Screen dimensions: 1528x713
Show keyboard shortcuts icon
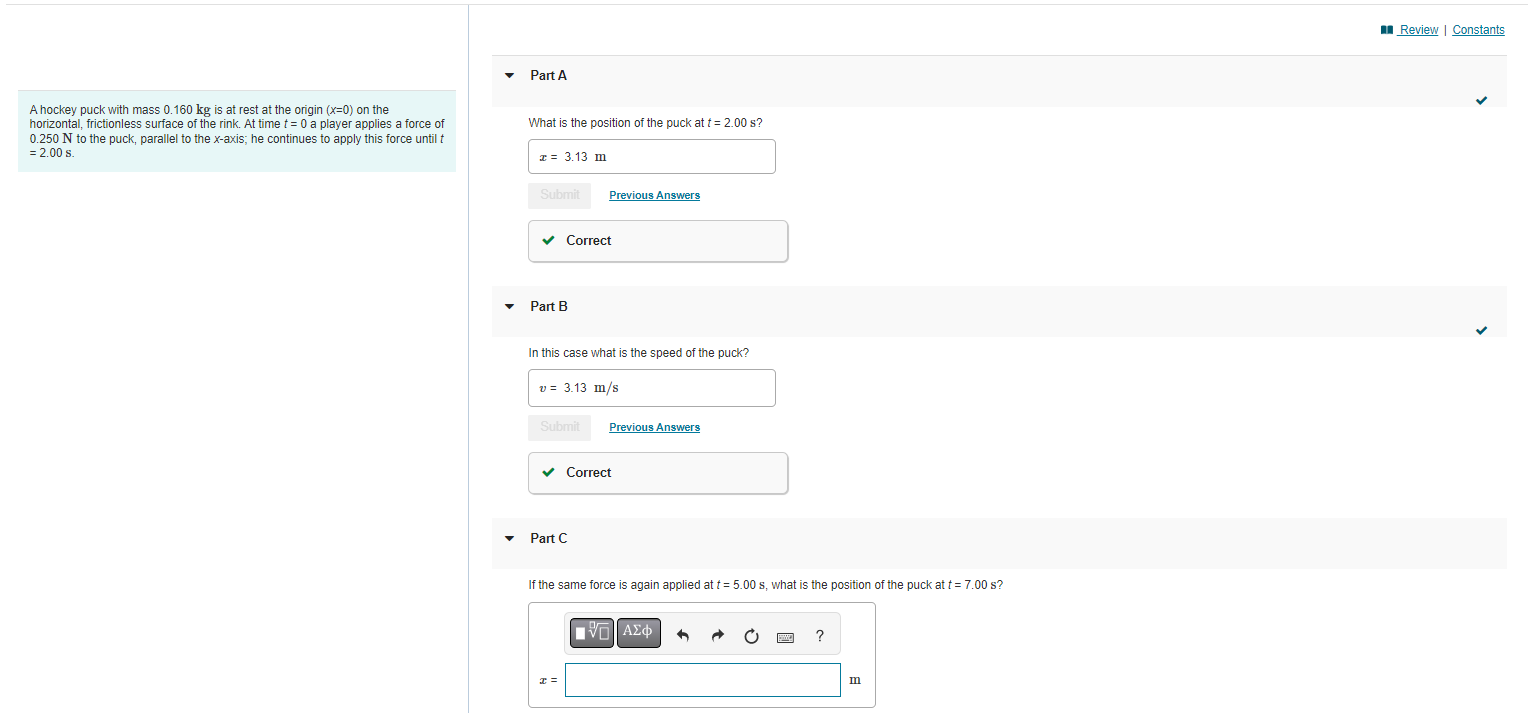[785, 636]
